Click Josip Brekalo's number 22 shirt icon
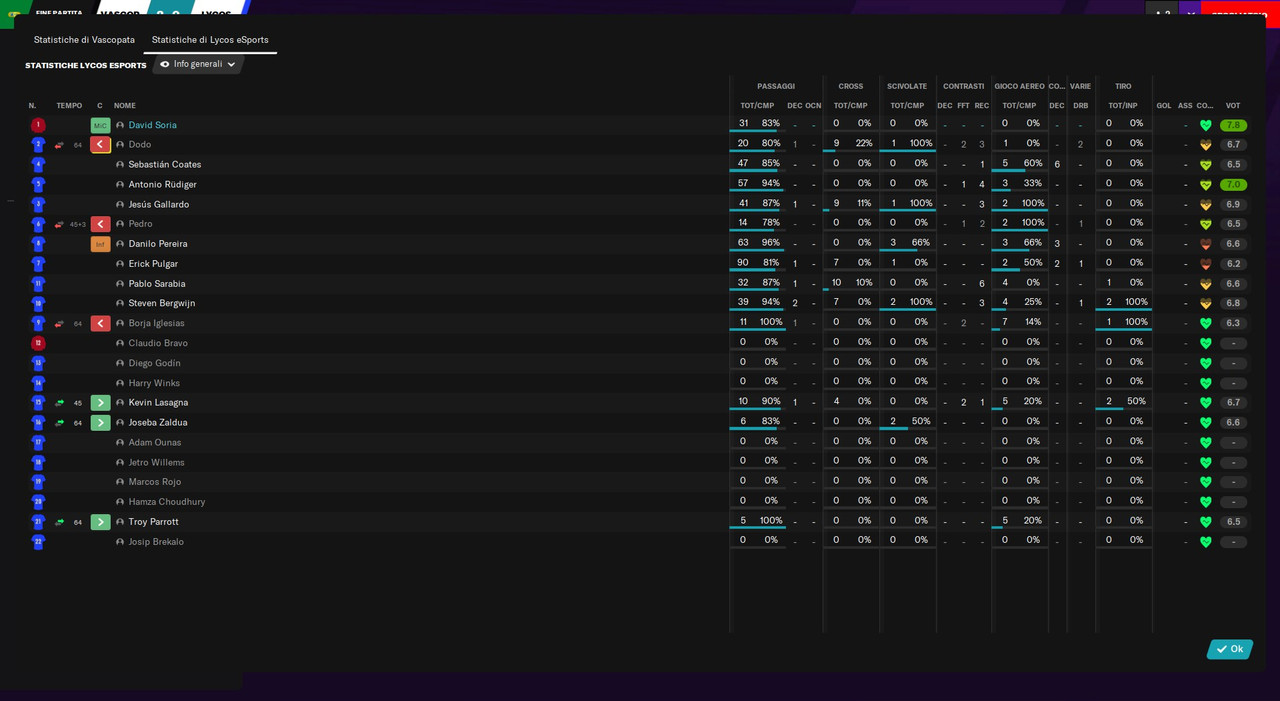This screenshot has width=1280, height=701. [38, 542]
